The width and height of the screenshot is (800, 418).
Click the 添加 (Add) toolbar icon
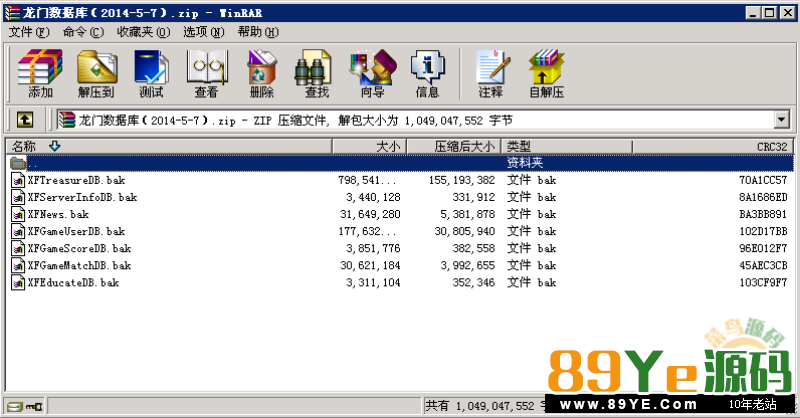pyautogui.click(x=40, y=73)
